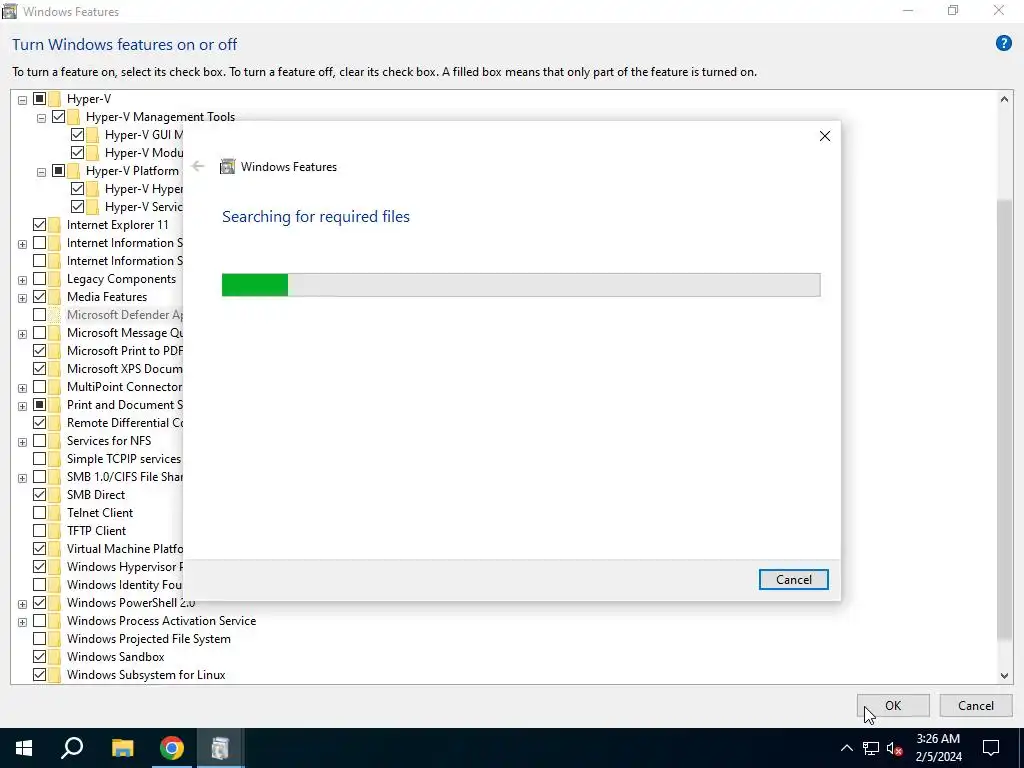Image resolution: width=1024 pixels, height=768 pixels.
Task: Select Simple TCPIP services row
Action: [123, 459]
